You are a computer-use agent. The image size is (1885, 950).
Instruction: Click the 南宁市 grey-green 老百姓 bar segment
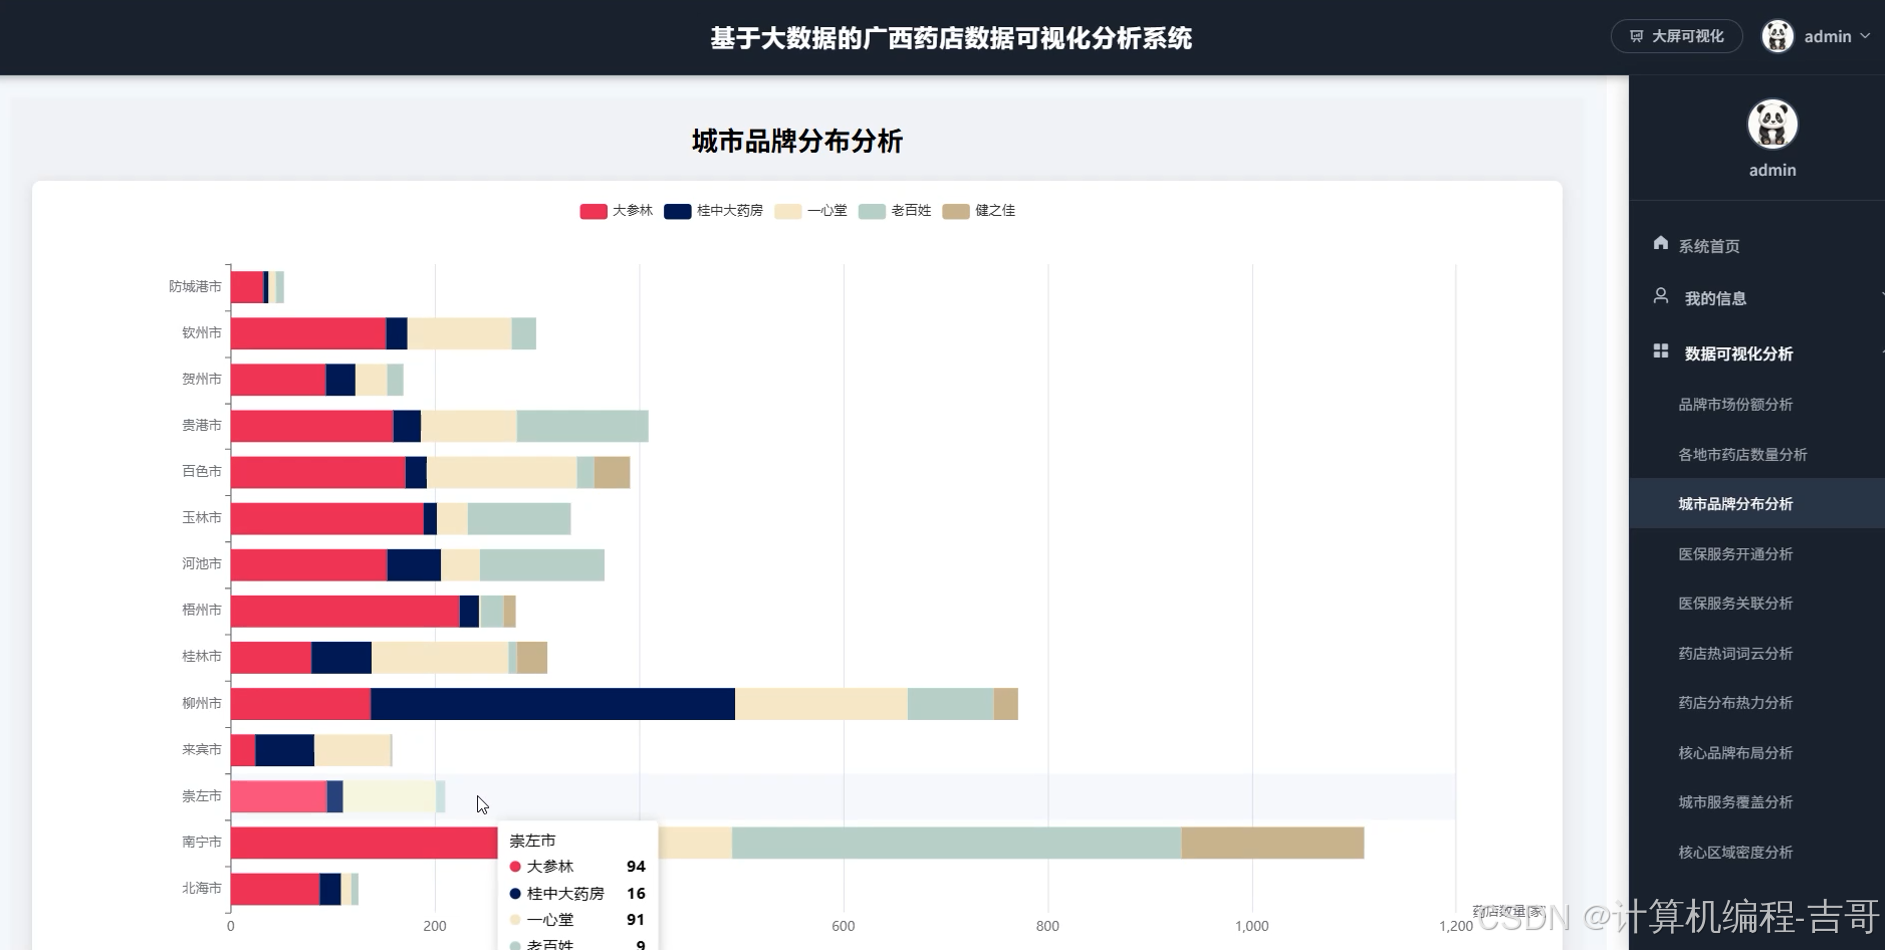click(956, 842)
